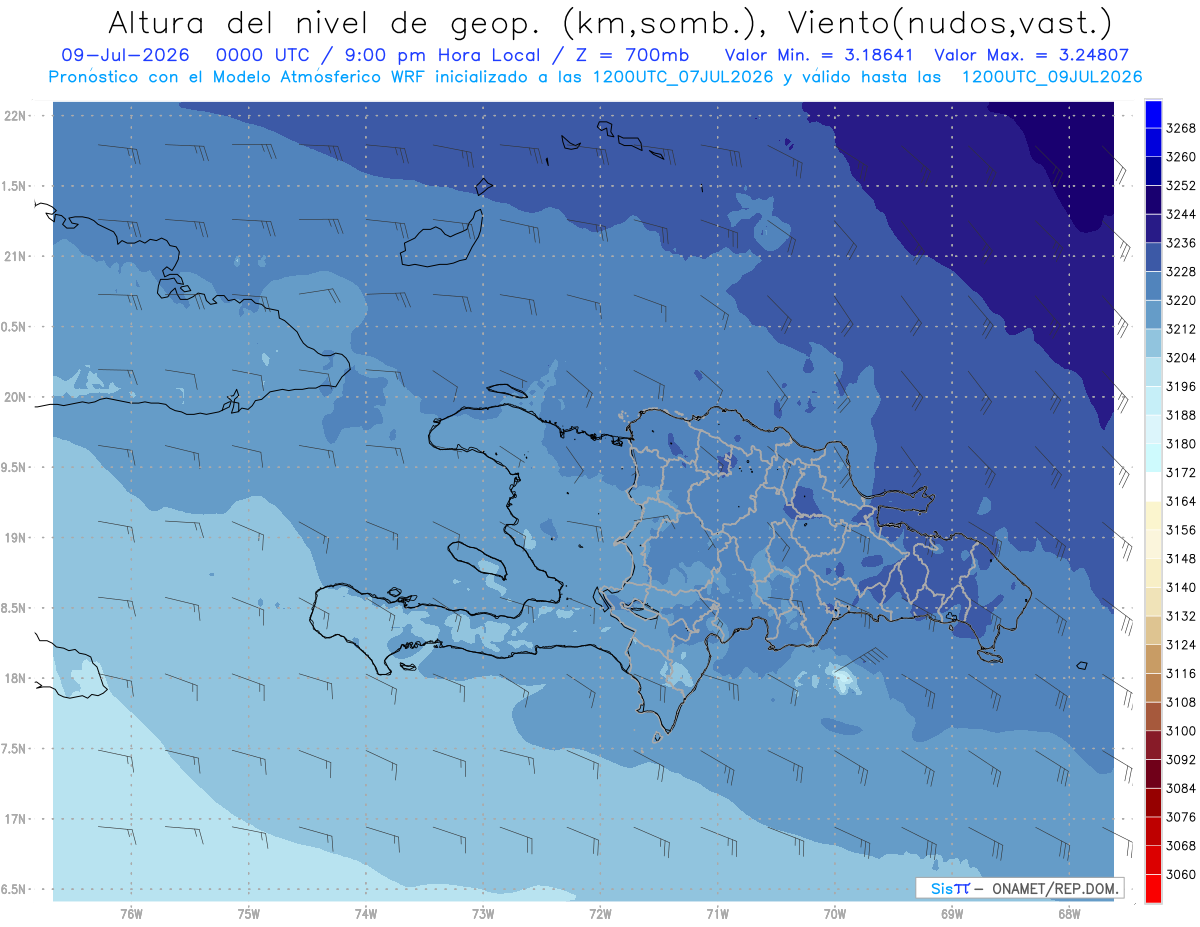1200x927 pixels.
Task: Click the '3060' colorbar value
Action: [x=1180, y=874]
